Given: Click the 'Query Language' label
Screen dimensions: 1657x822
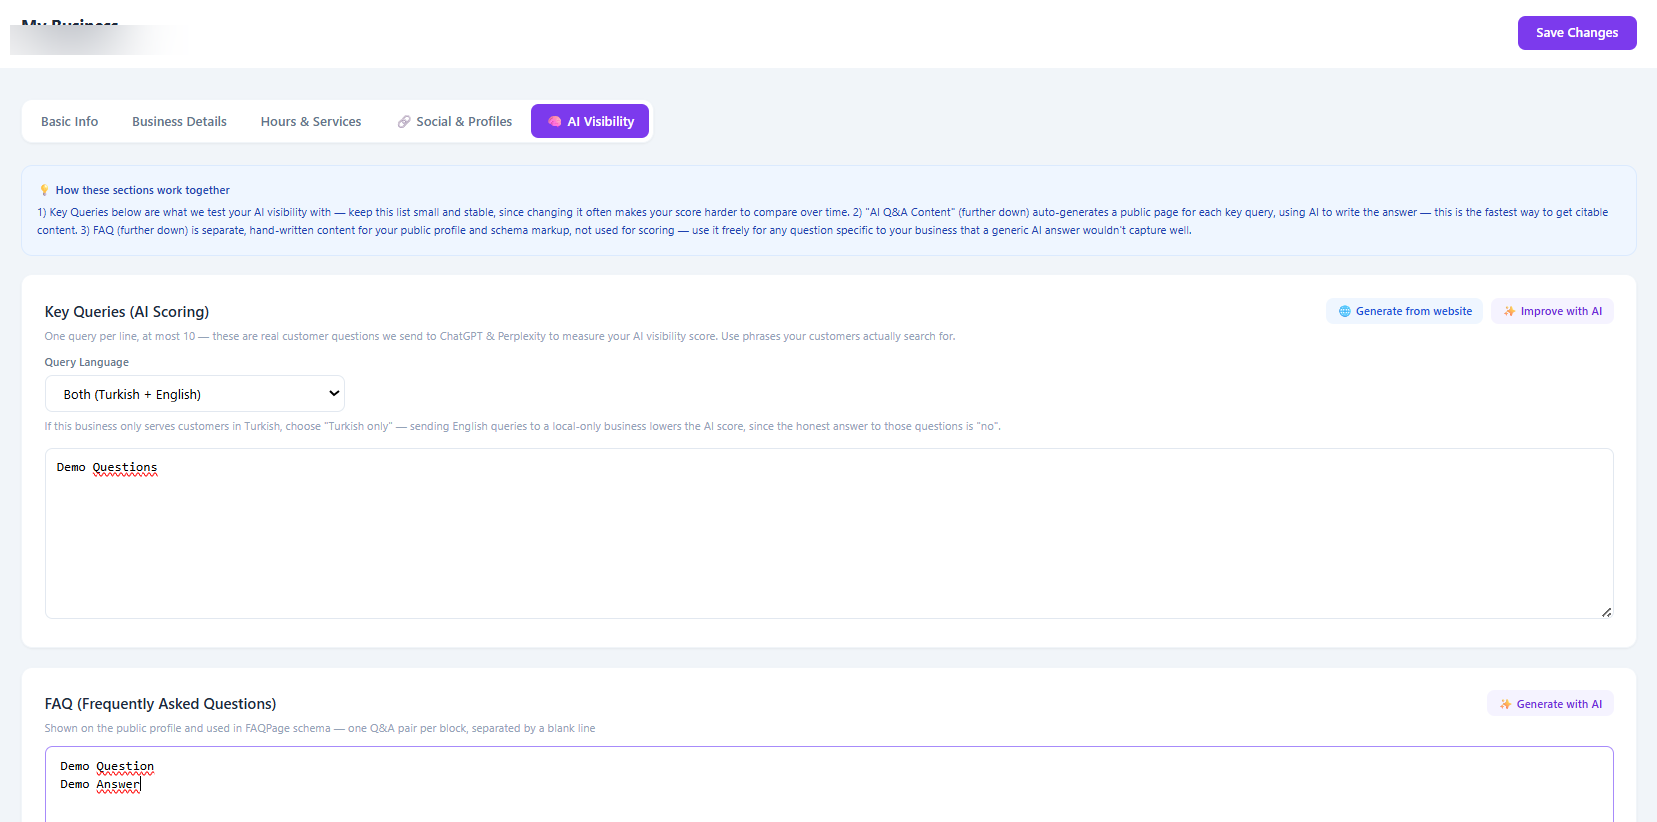Looking at the screenshot, I should (x=87, y=362).
